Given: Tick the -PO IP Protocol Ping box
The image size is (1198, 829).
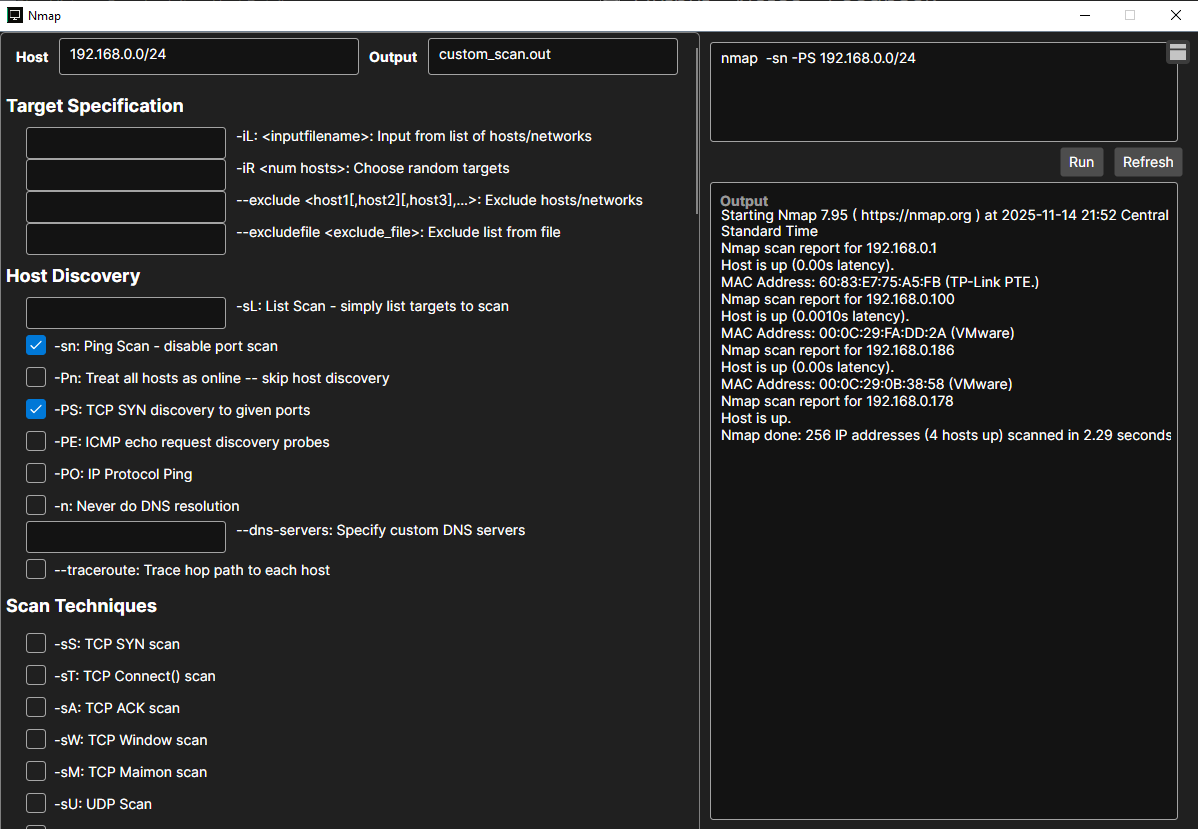Looking at the screenshot, I should click(36, 474).
